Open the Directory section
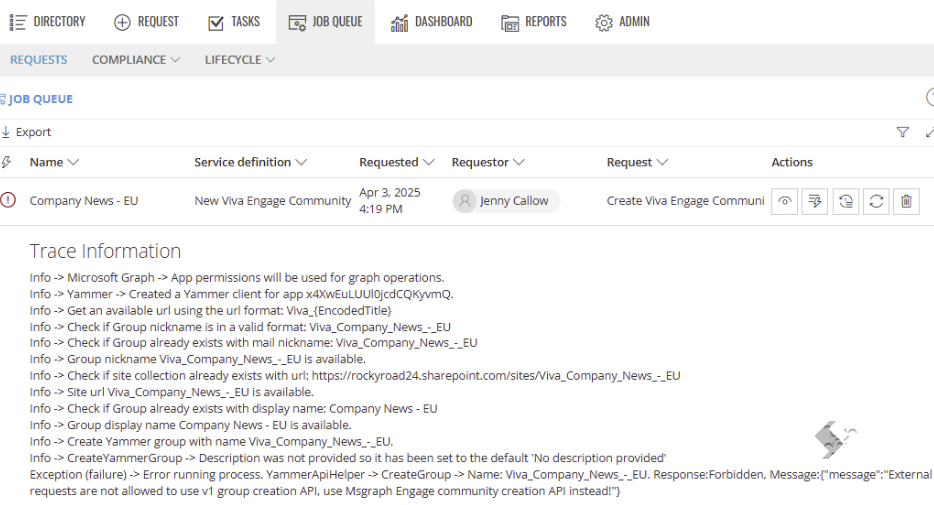The width and height of the screenshot is (934, 505). 48,22
